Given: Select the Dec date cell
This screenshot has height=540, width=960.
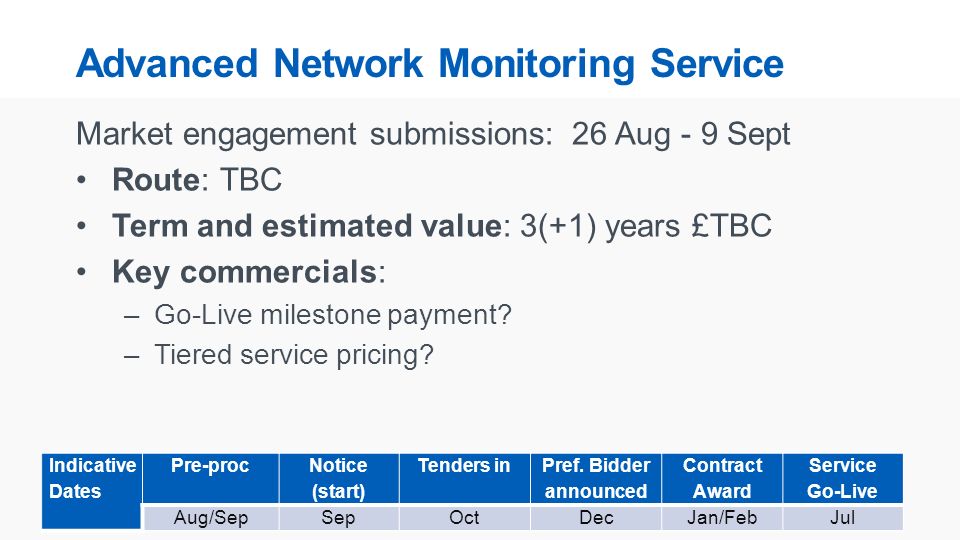Looking at the screenshot, I should 596,517.
